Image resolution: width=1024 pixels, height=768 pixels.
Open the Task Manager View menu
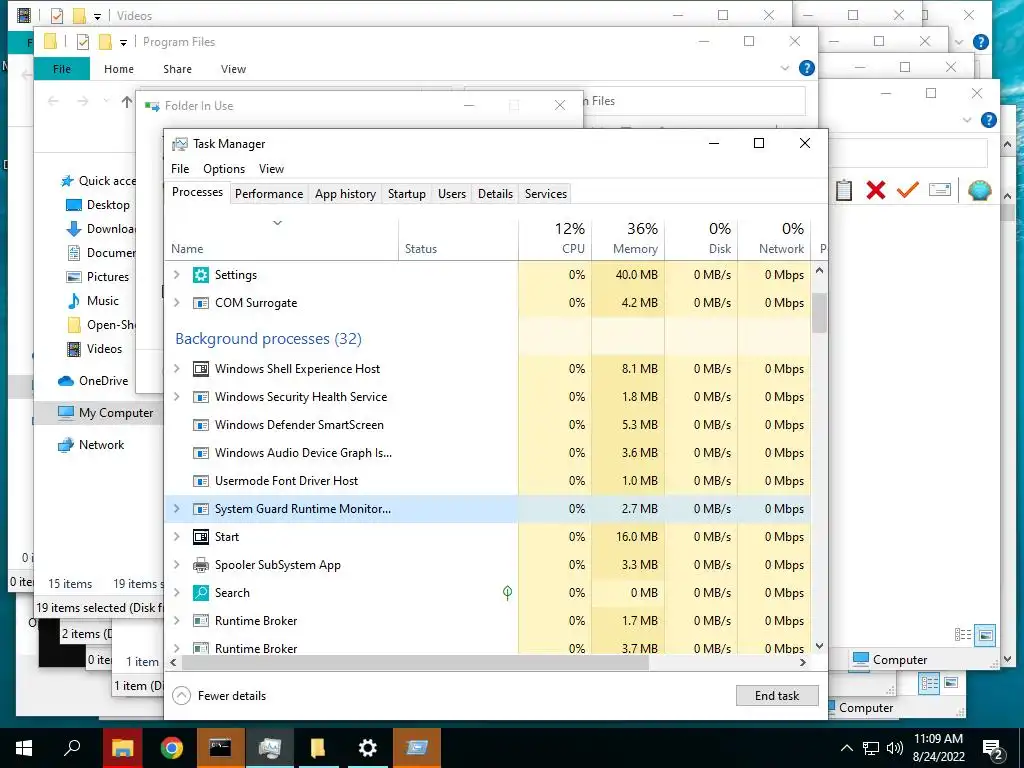(x=272, y=168)
